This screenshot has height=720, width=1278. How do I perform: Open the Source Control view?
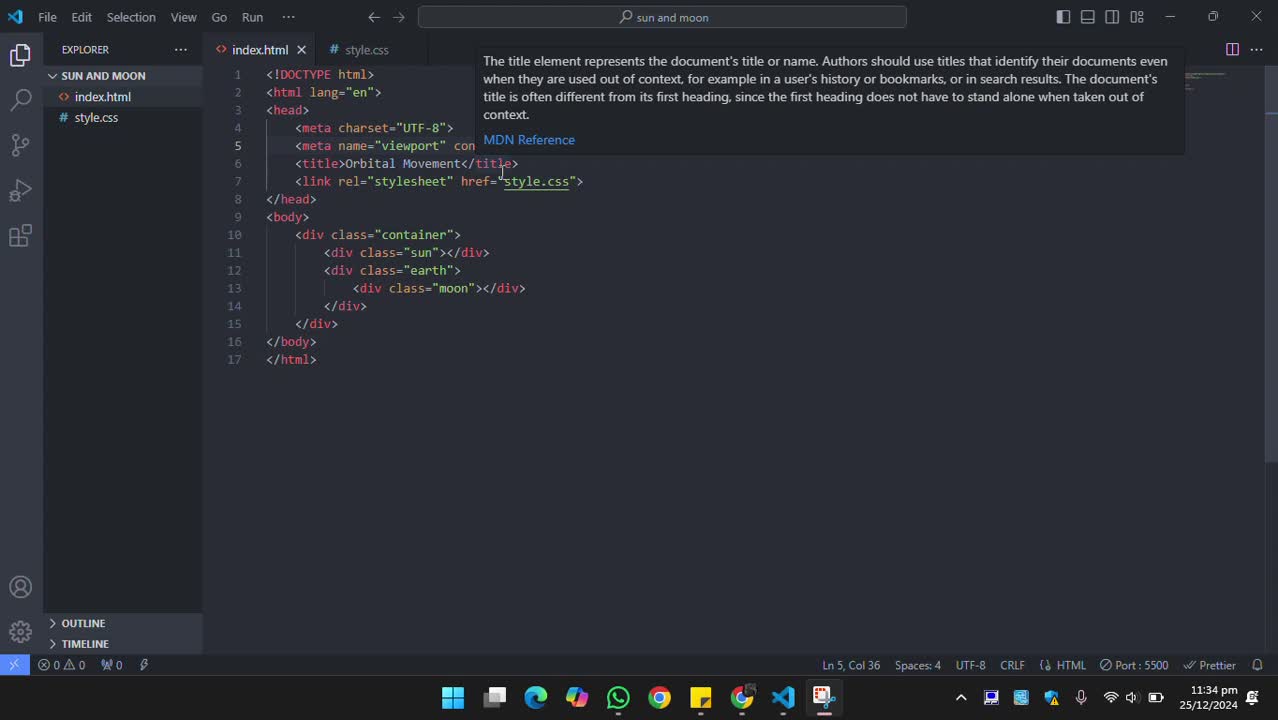[x=20, y=145]
